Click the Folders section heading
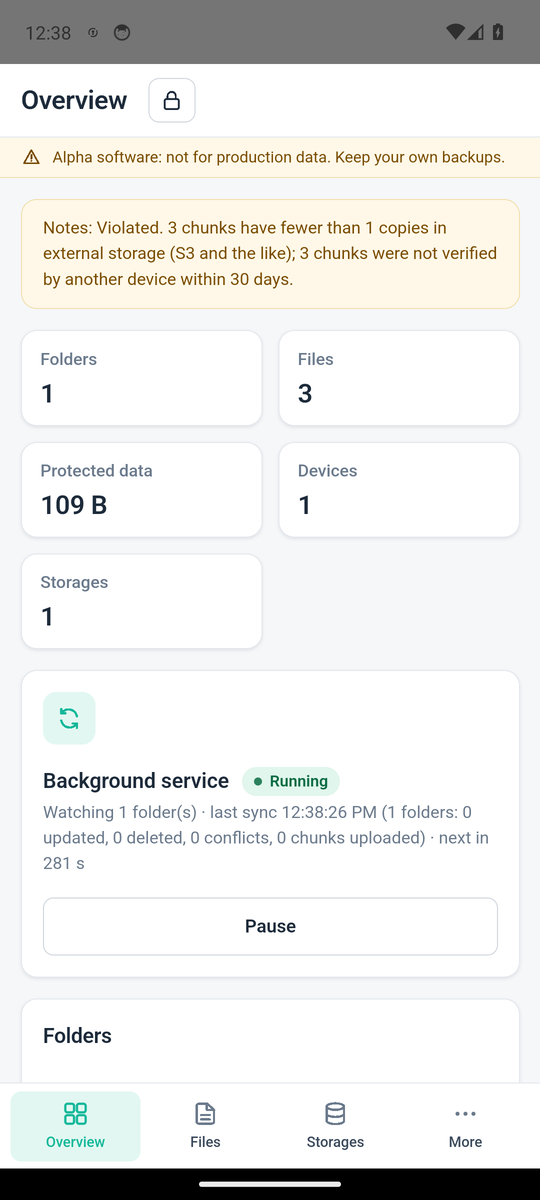540x1200 pixels. pyautogui.click(x=77, y=1036)
